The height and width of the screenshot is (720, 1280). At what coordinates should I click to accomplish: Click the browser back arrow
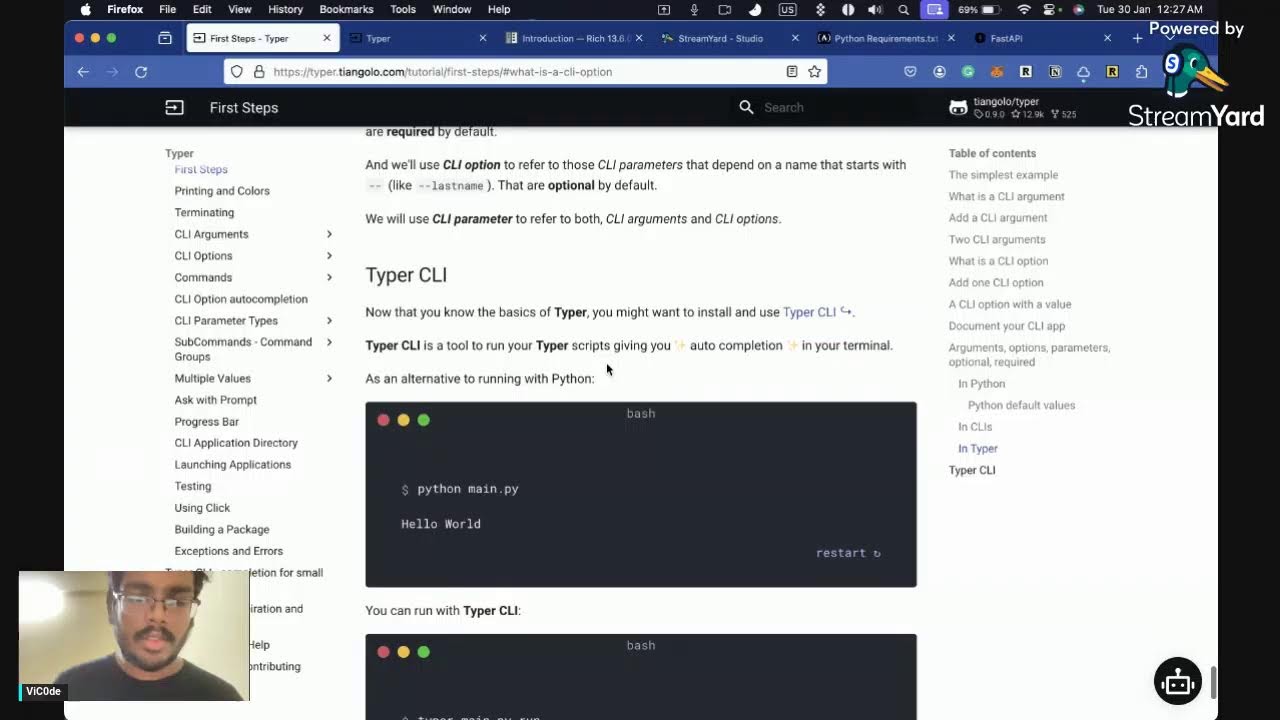[83, 72]
